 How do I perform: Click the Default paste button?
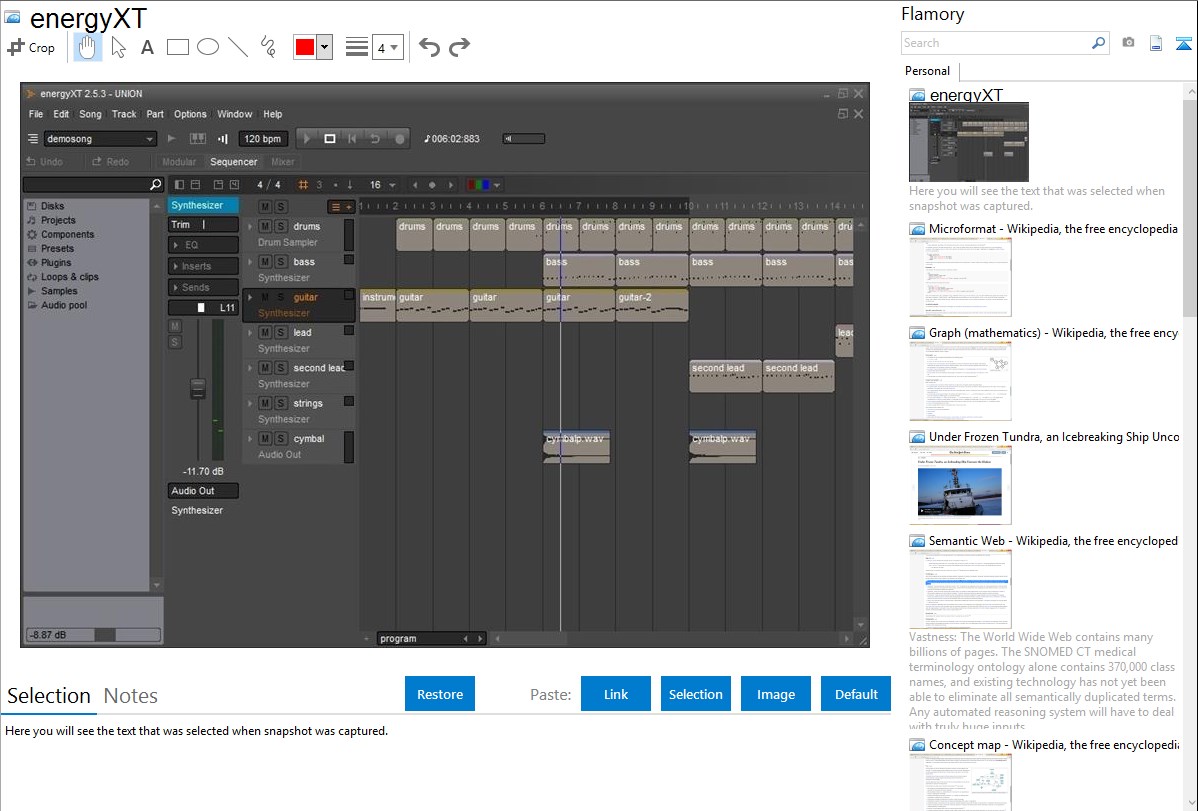pos(856,694)
